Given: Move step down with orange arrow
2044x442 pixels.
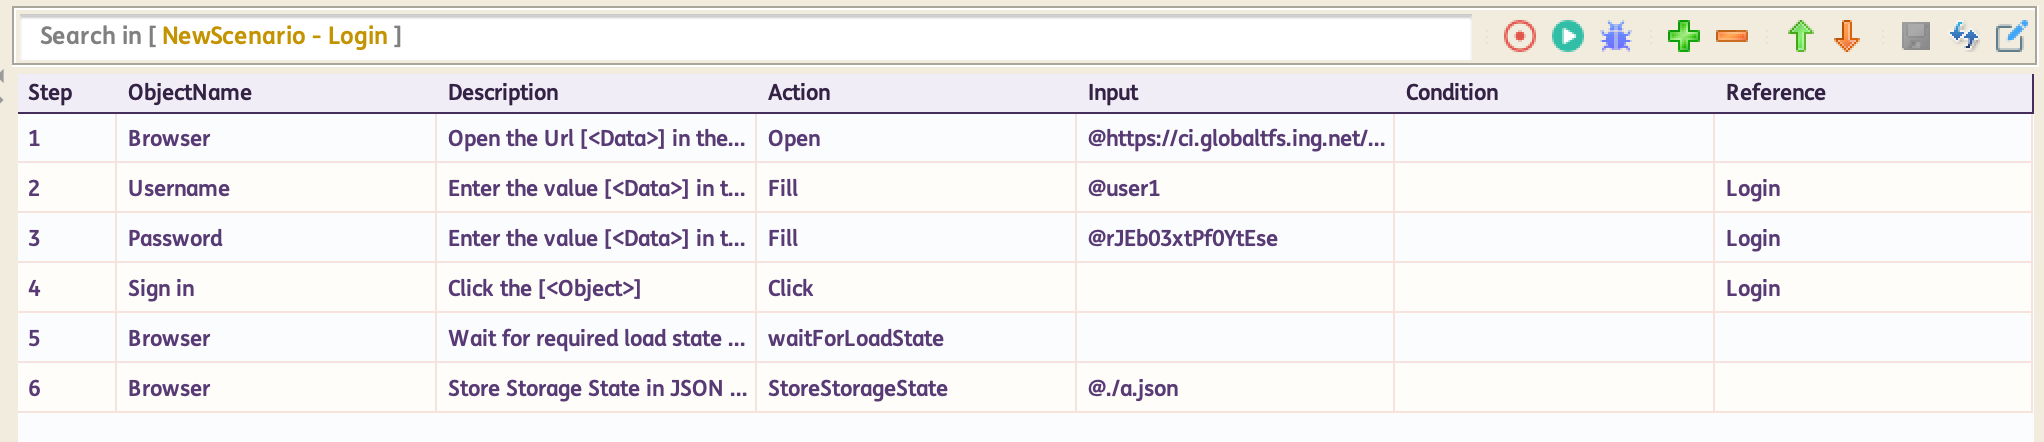Looking at the screenshot, I should [1847, 37].
